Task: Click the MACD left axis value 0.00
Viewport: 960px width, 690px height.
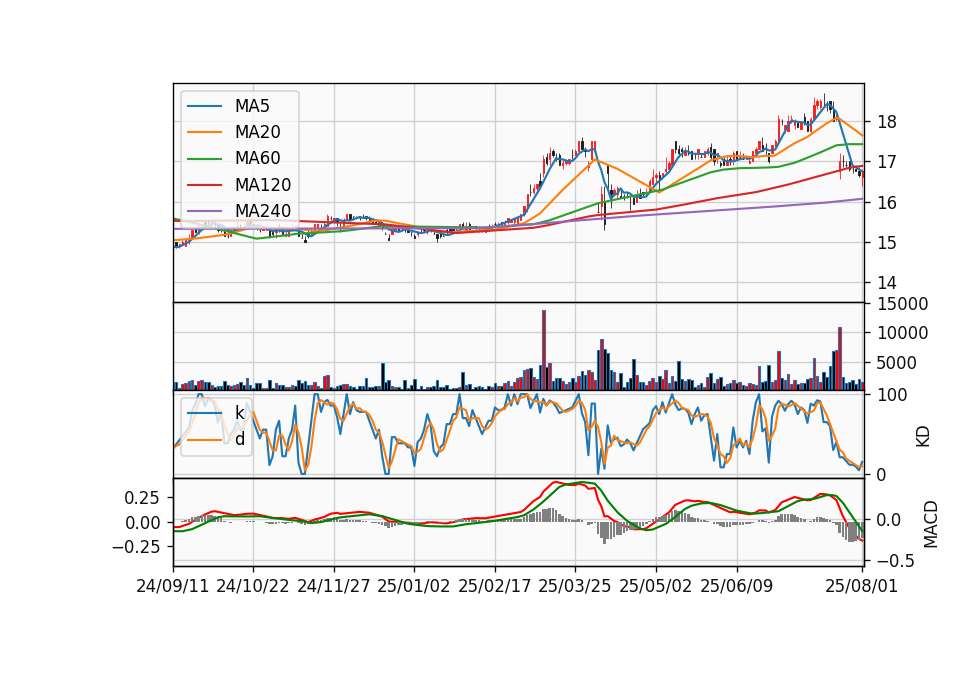Action: pos(142,523)
